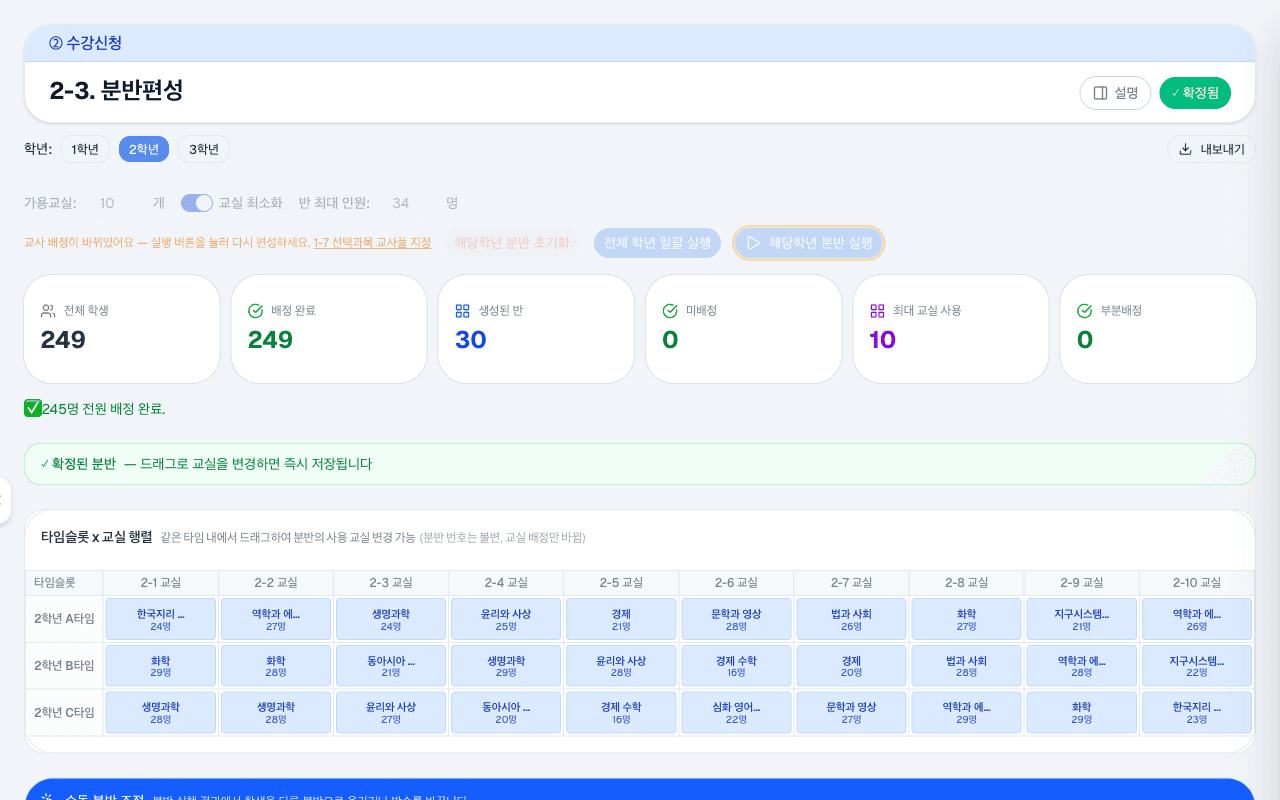
Task: Select the 1학년 grade tab
Action: pos(85,149)
